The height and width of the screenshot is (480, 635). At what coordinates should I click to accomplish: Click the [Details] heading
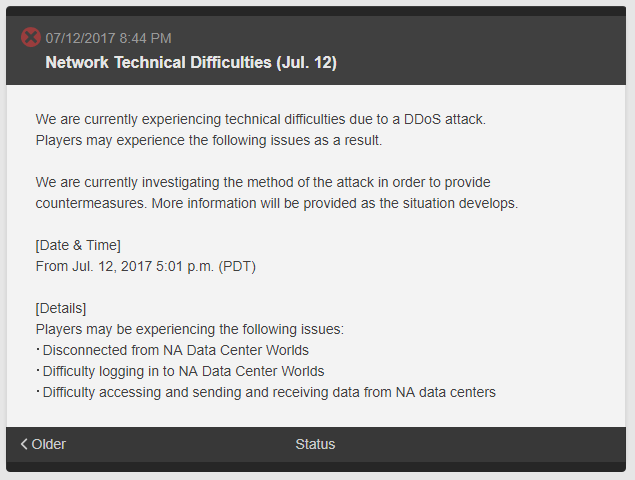(61, 308)
